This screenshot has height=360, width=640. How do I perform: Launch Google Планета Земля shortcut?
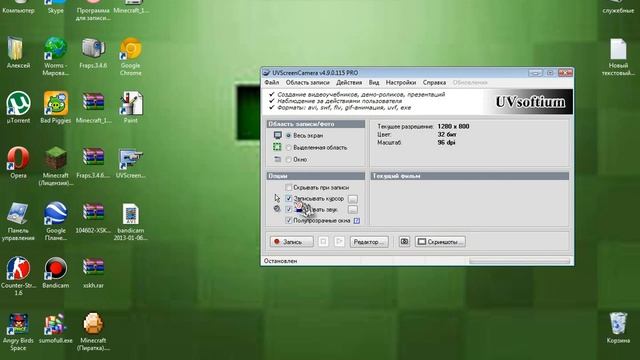(x=56, y=213)
